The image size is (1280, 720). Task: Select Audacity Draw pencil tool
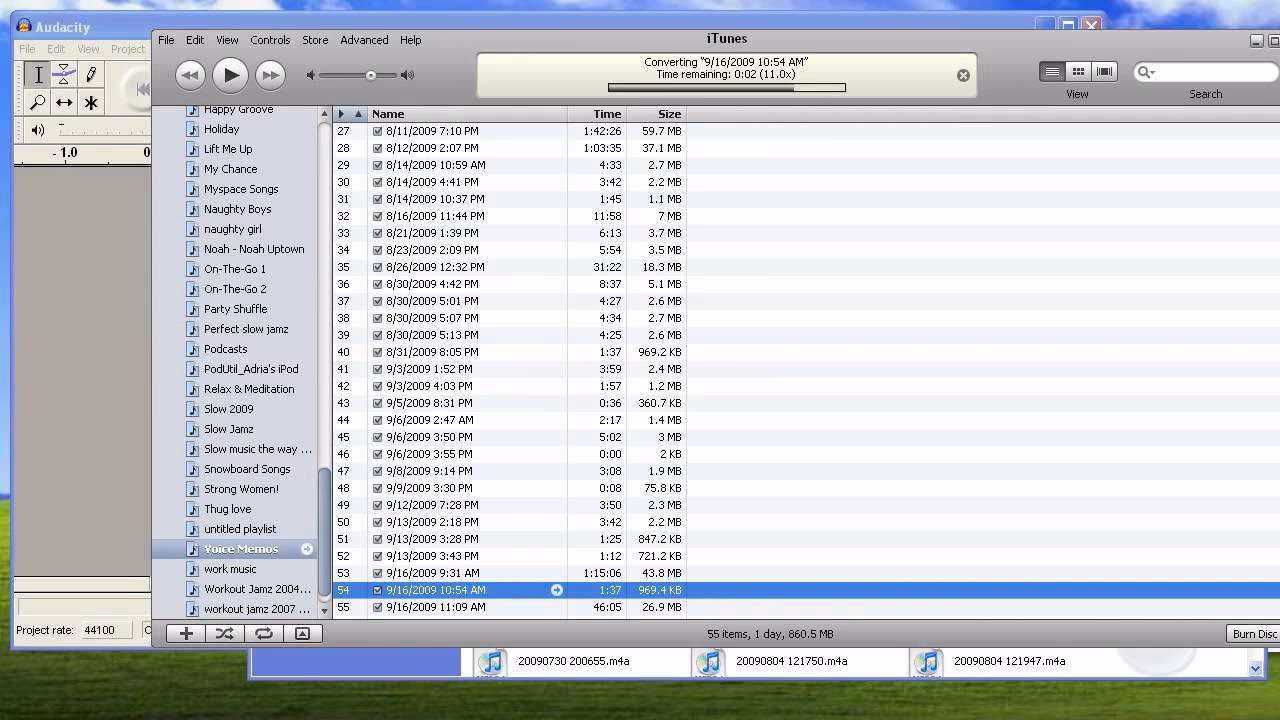(91, 75)
